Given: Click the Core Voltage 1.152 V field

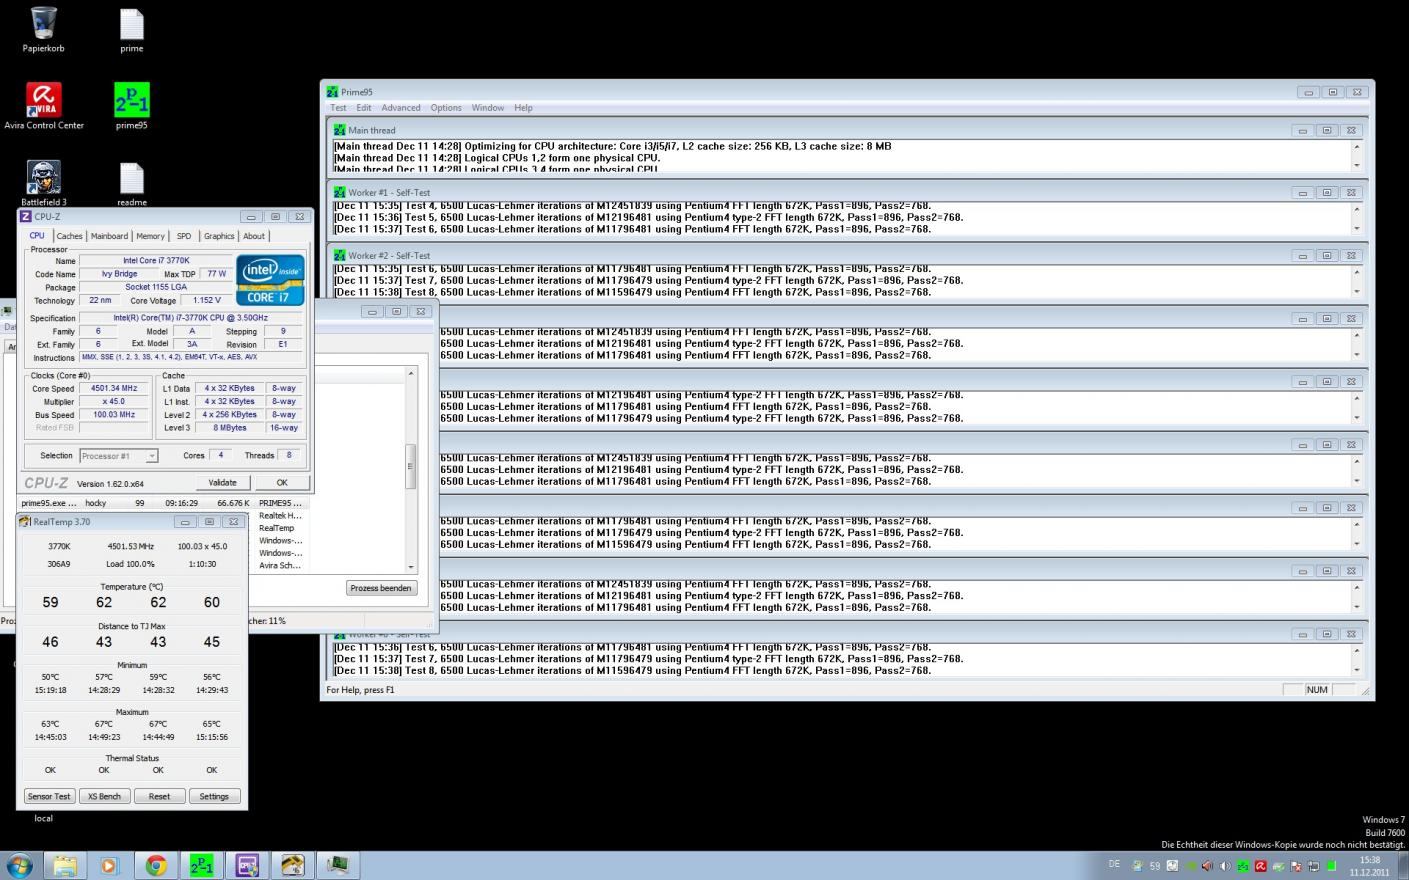Looking at the screenshot, I should click(207, 300).
